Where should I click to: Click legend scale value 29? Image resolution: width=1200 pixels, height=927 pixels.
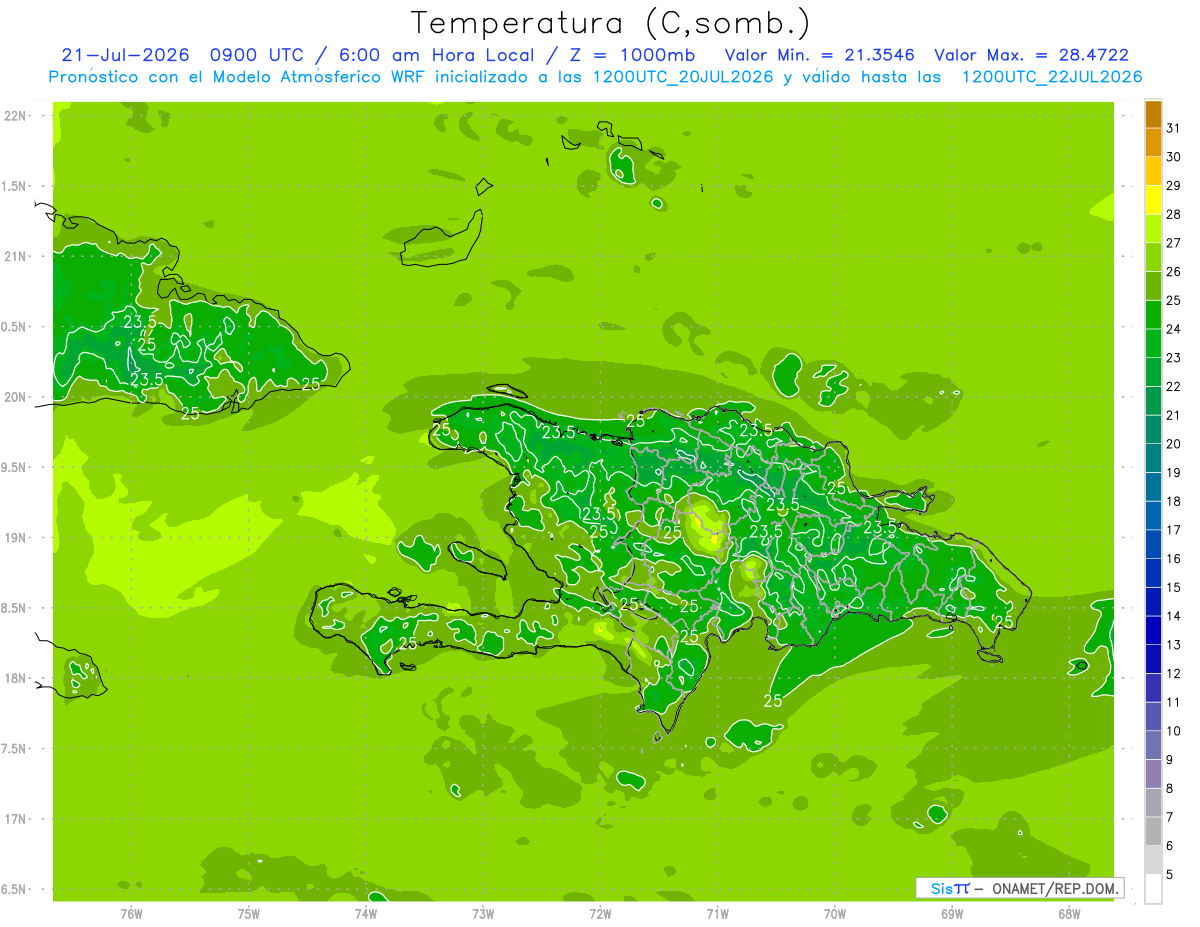1173,186
